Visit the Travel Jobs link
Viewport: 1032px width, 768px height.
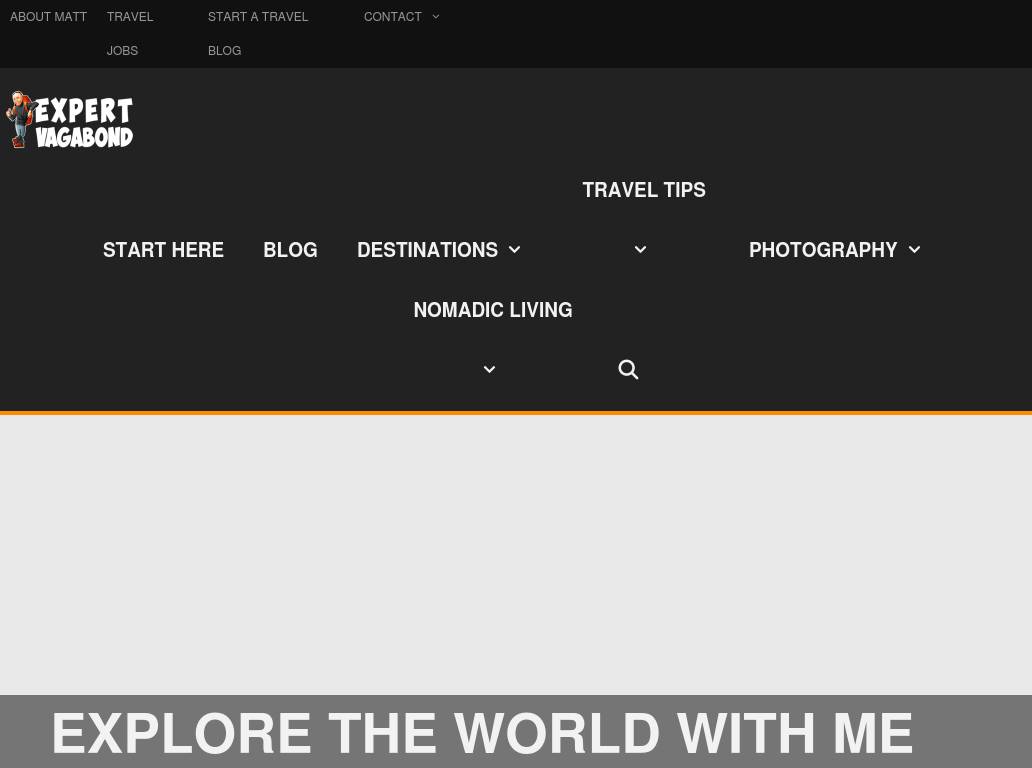click(129, 33)
